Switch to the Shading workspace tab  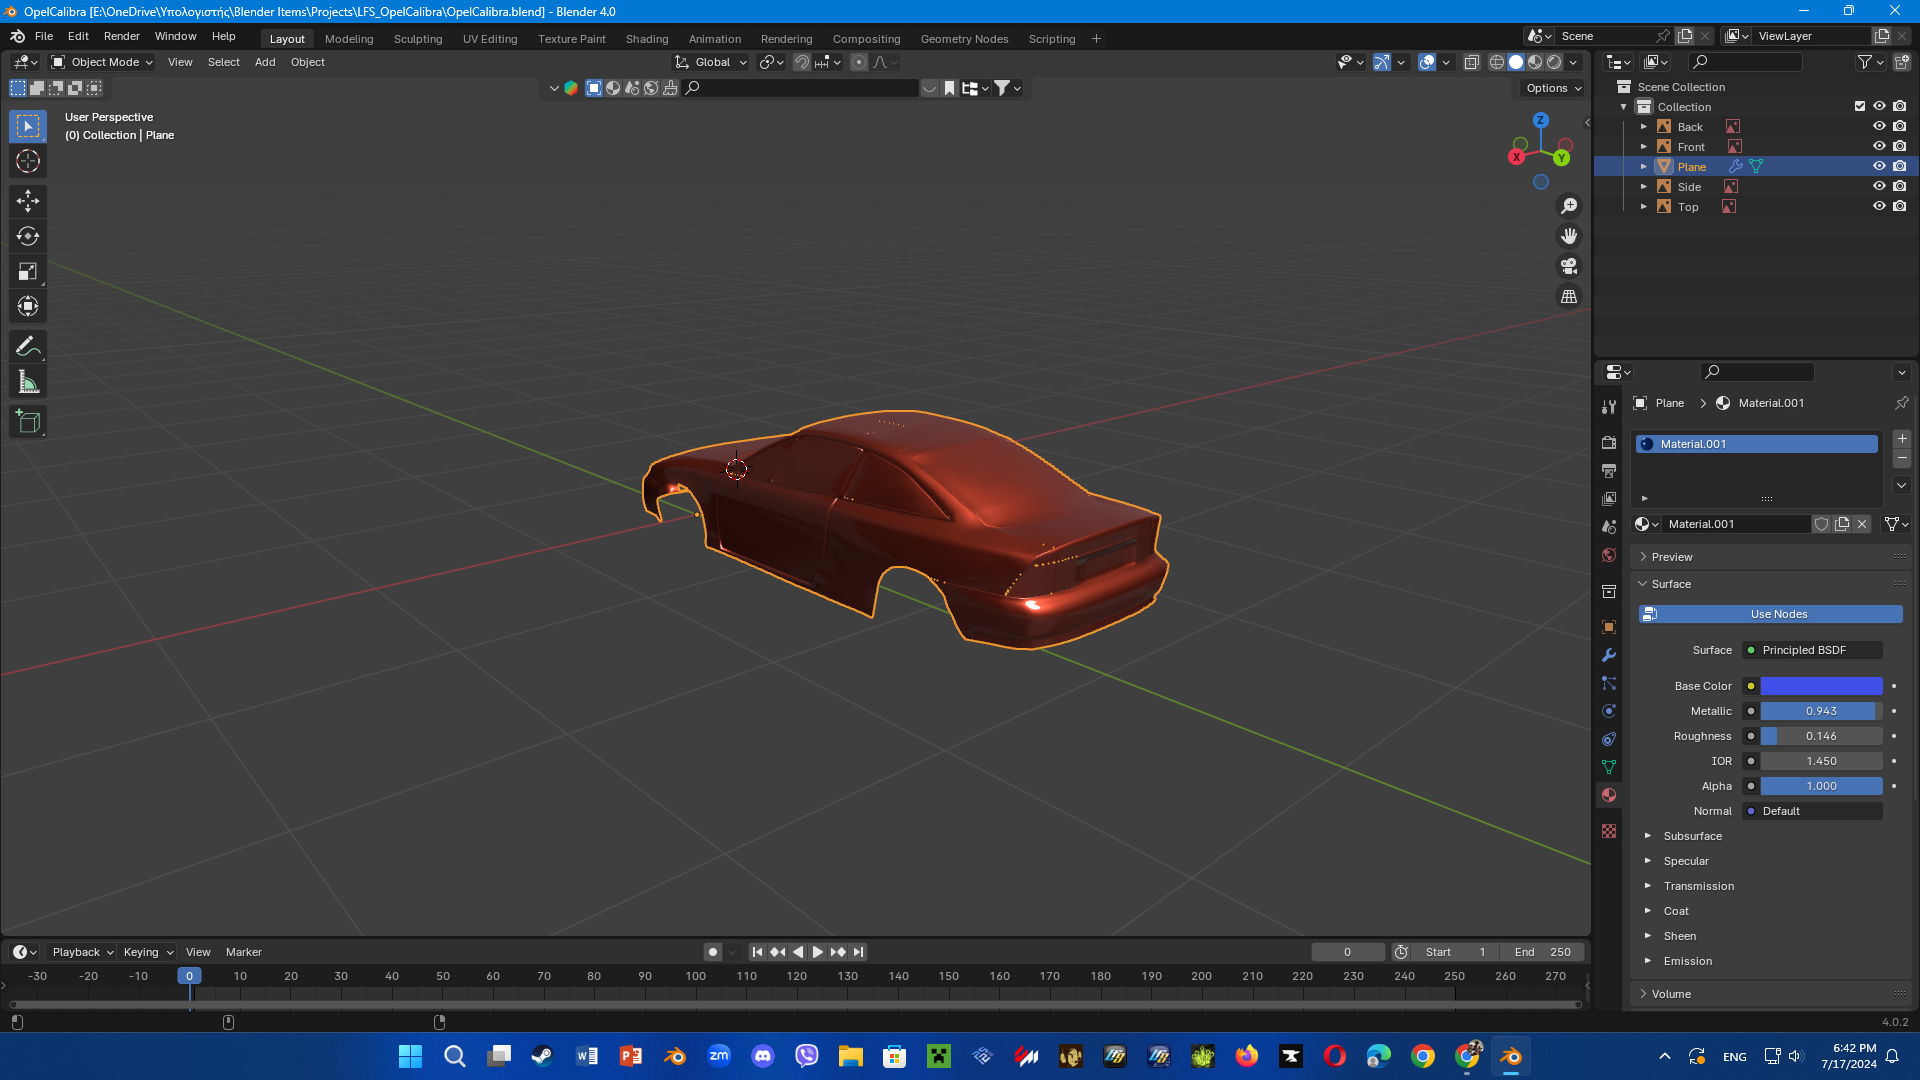(646, 39)
